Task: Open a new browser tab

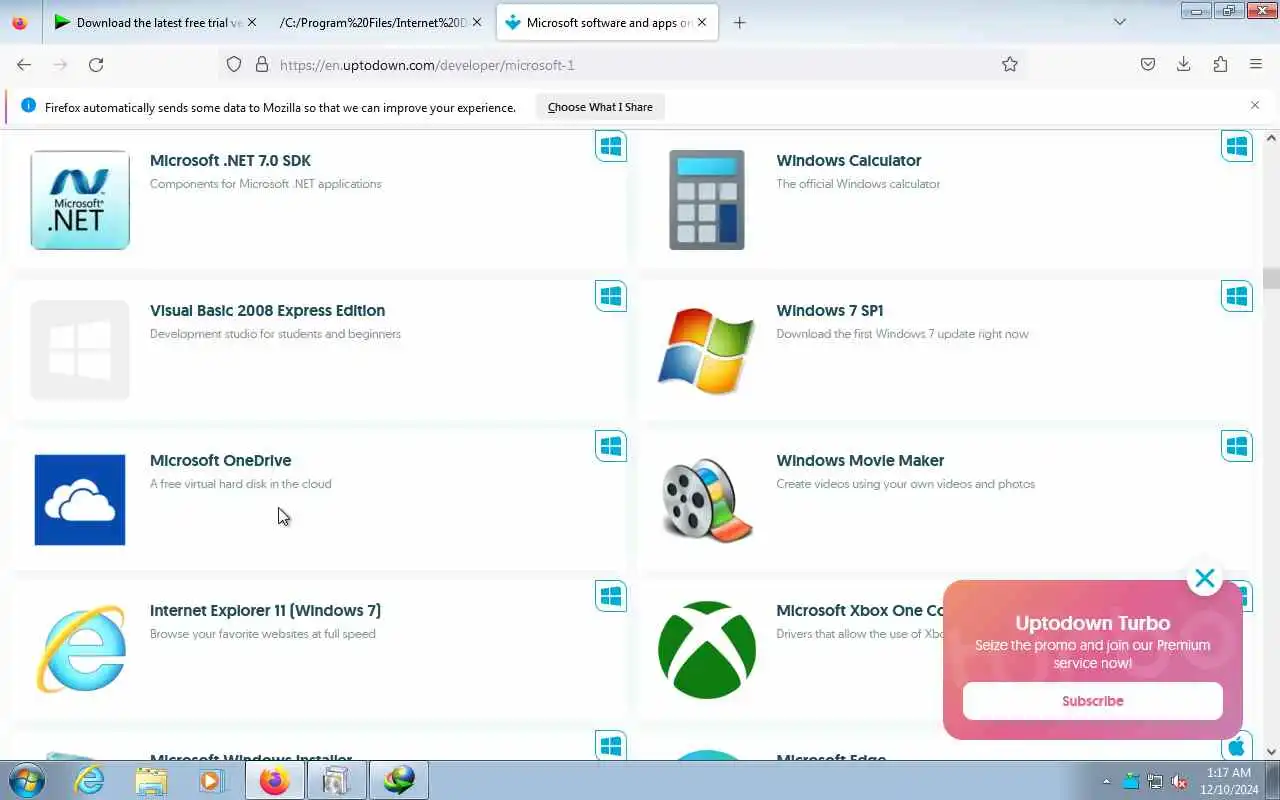Action: point(739,22)
